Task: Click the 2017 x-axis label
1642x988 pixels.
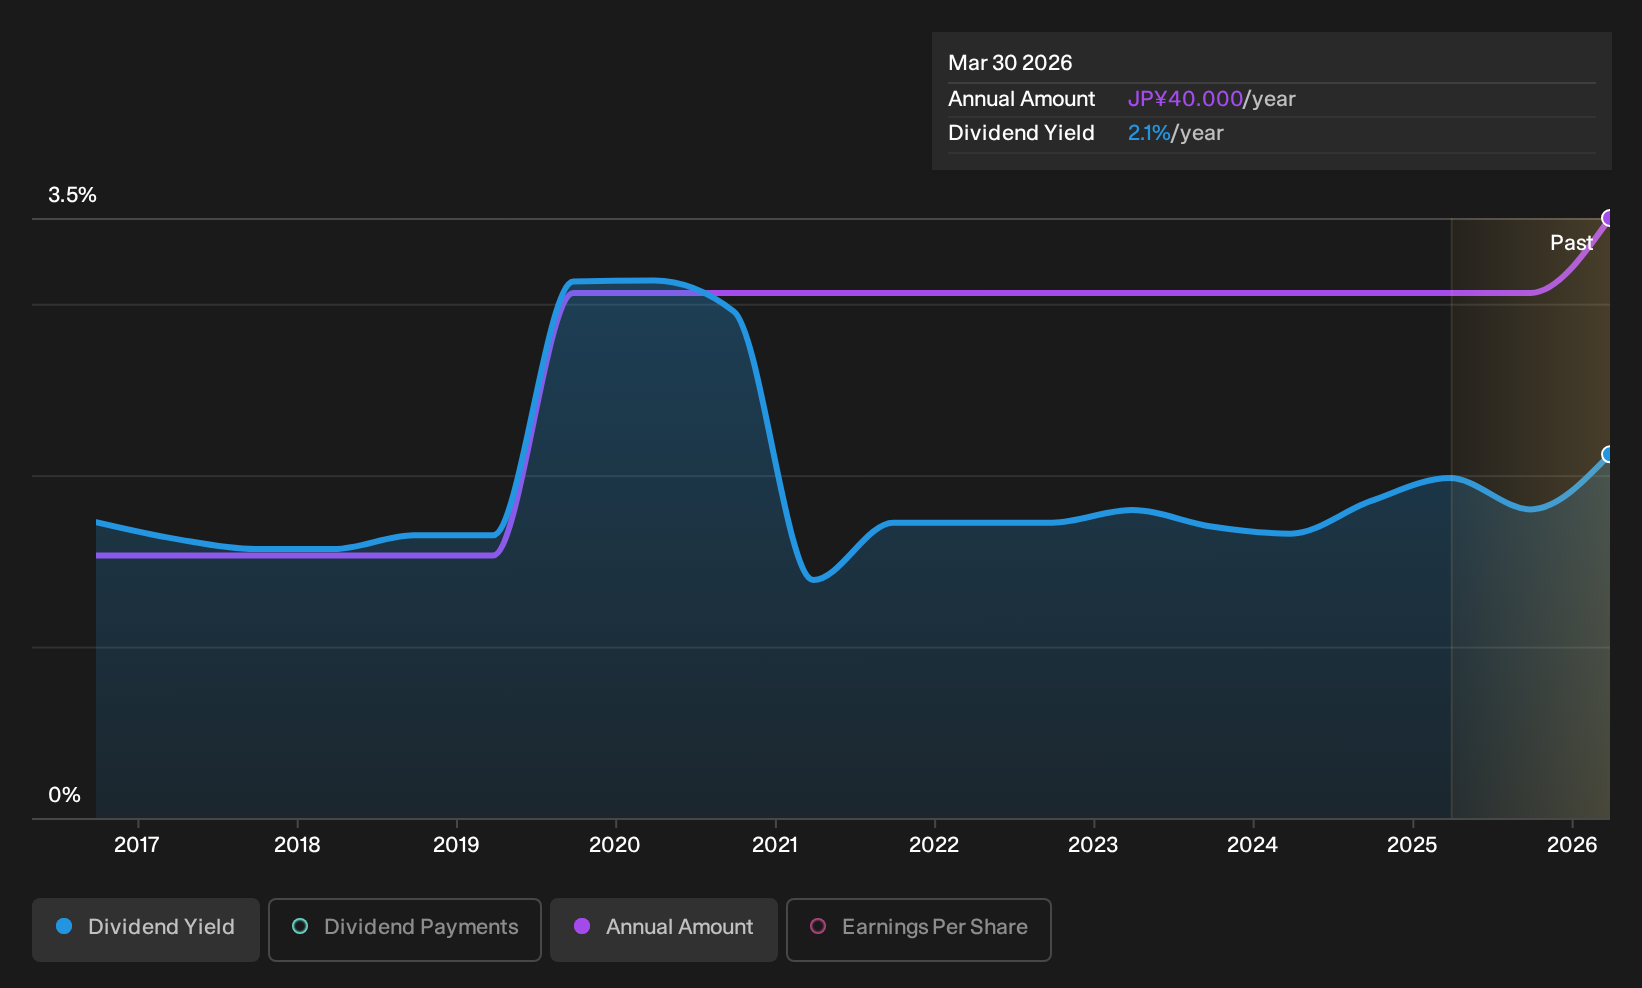Action: [137, 845]
